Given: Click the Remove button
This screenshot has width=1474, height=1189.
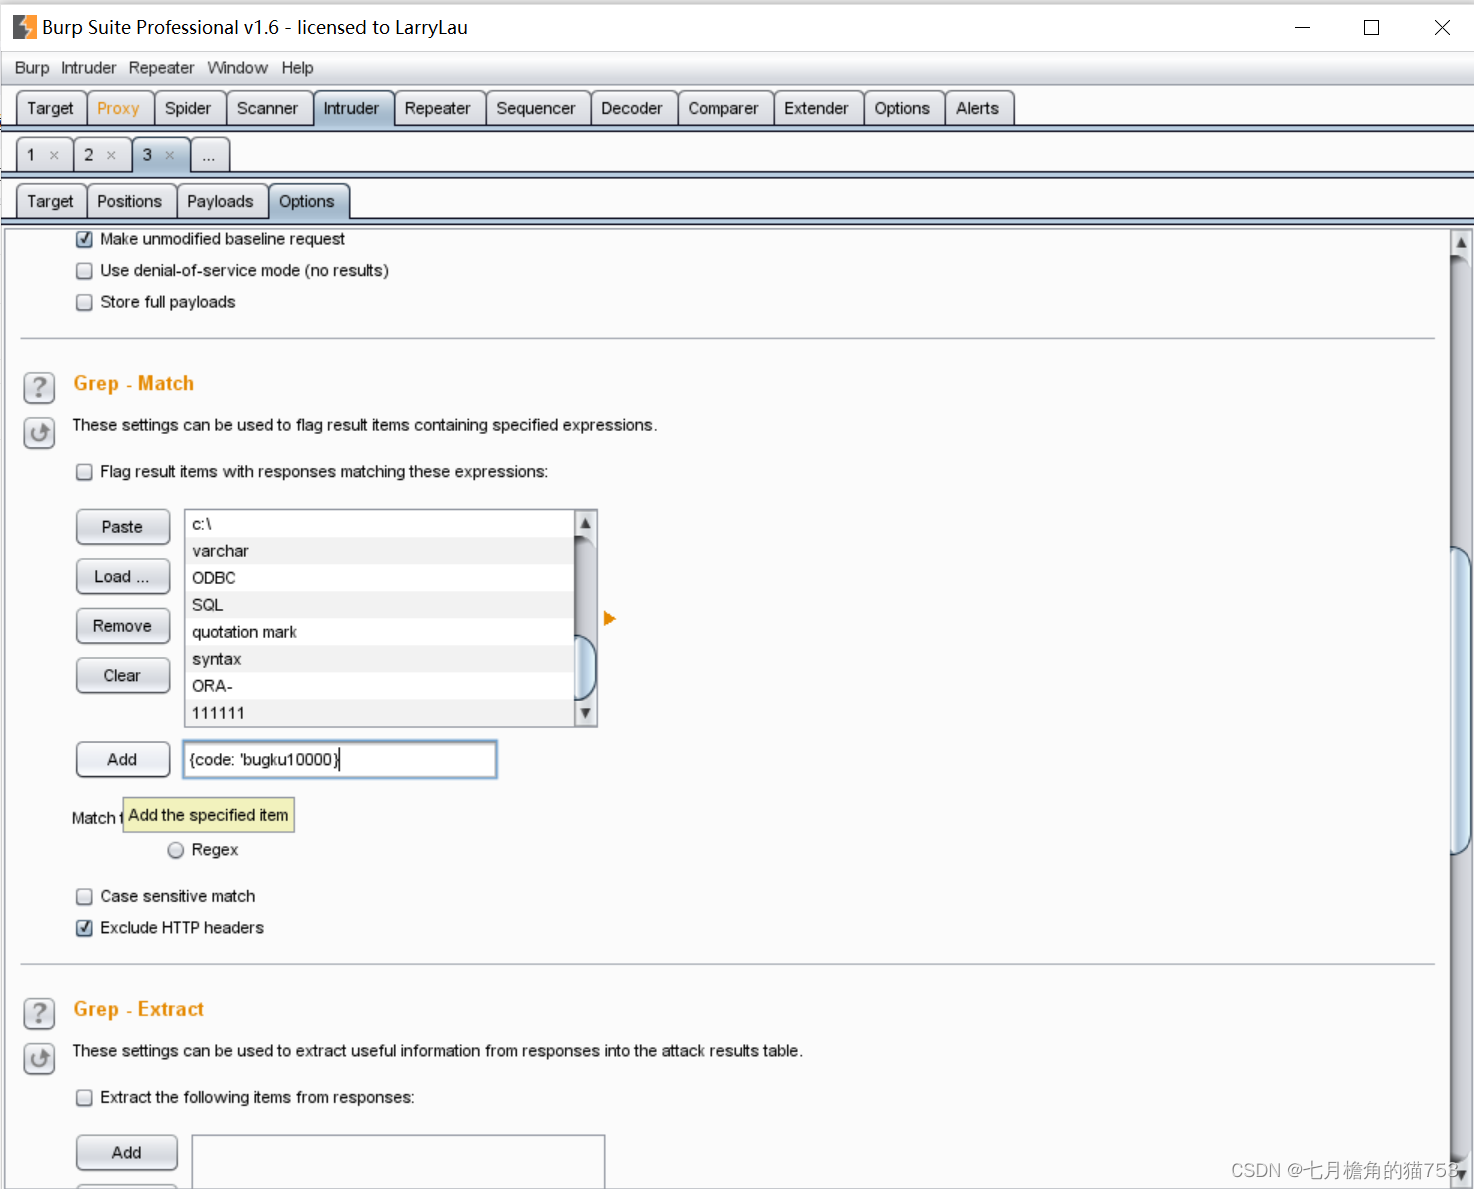Looking at the screenshot, I should click(x=123, y=626).
